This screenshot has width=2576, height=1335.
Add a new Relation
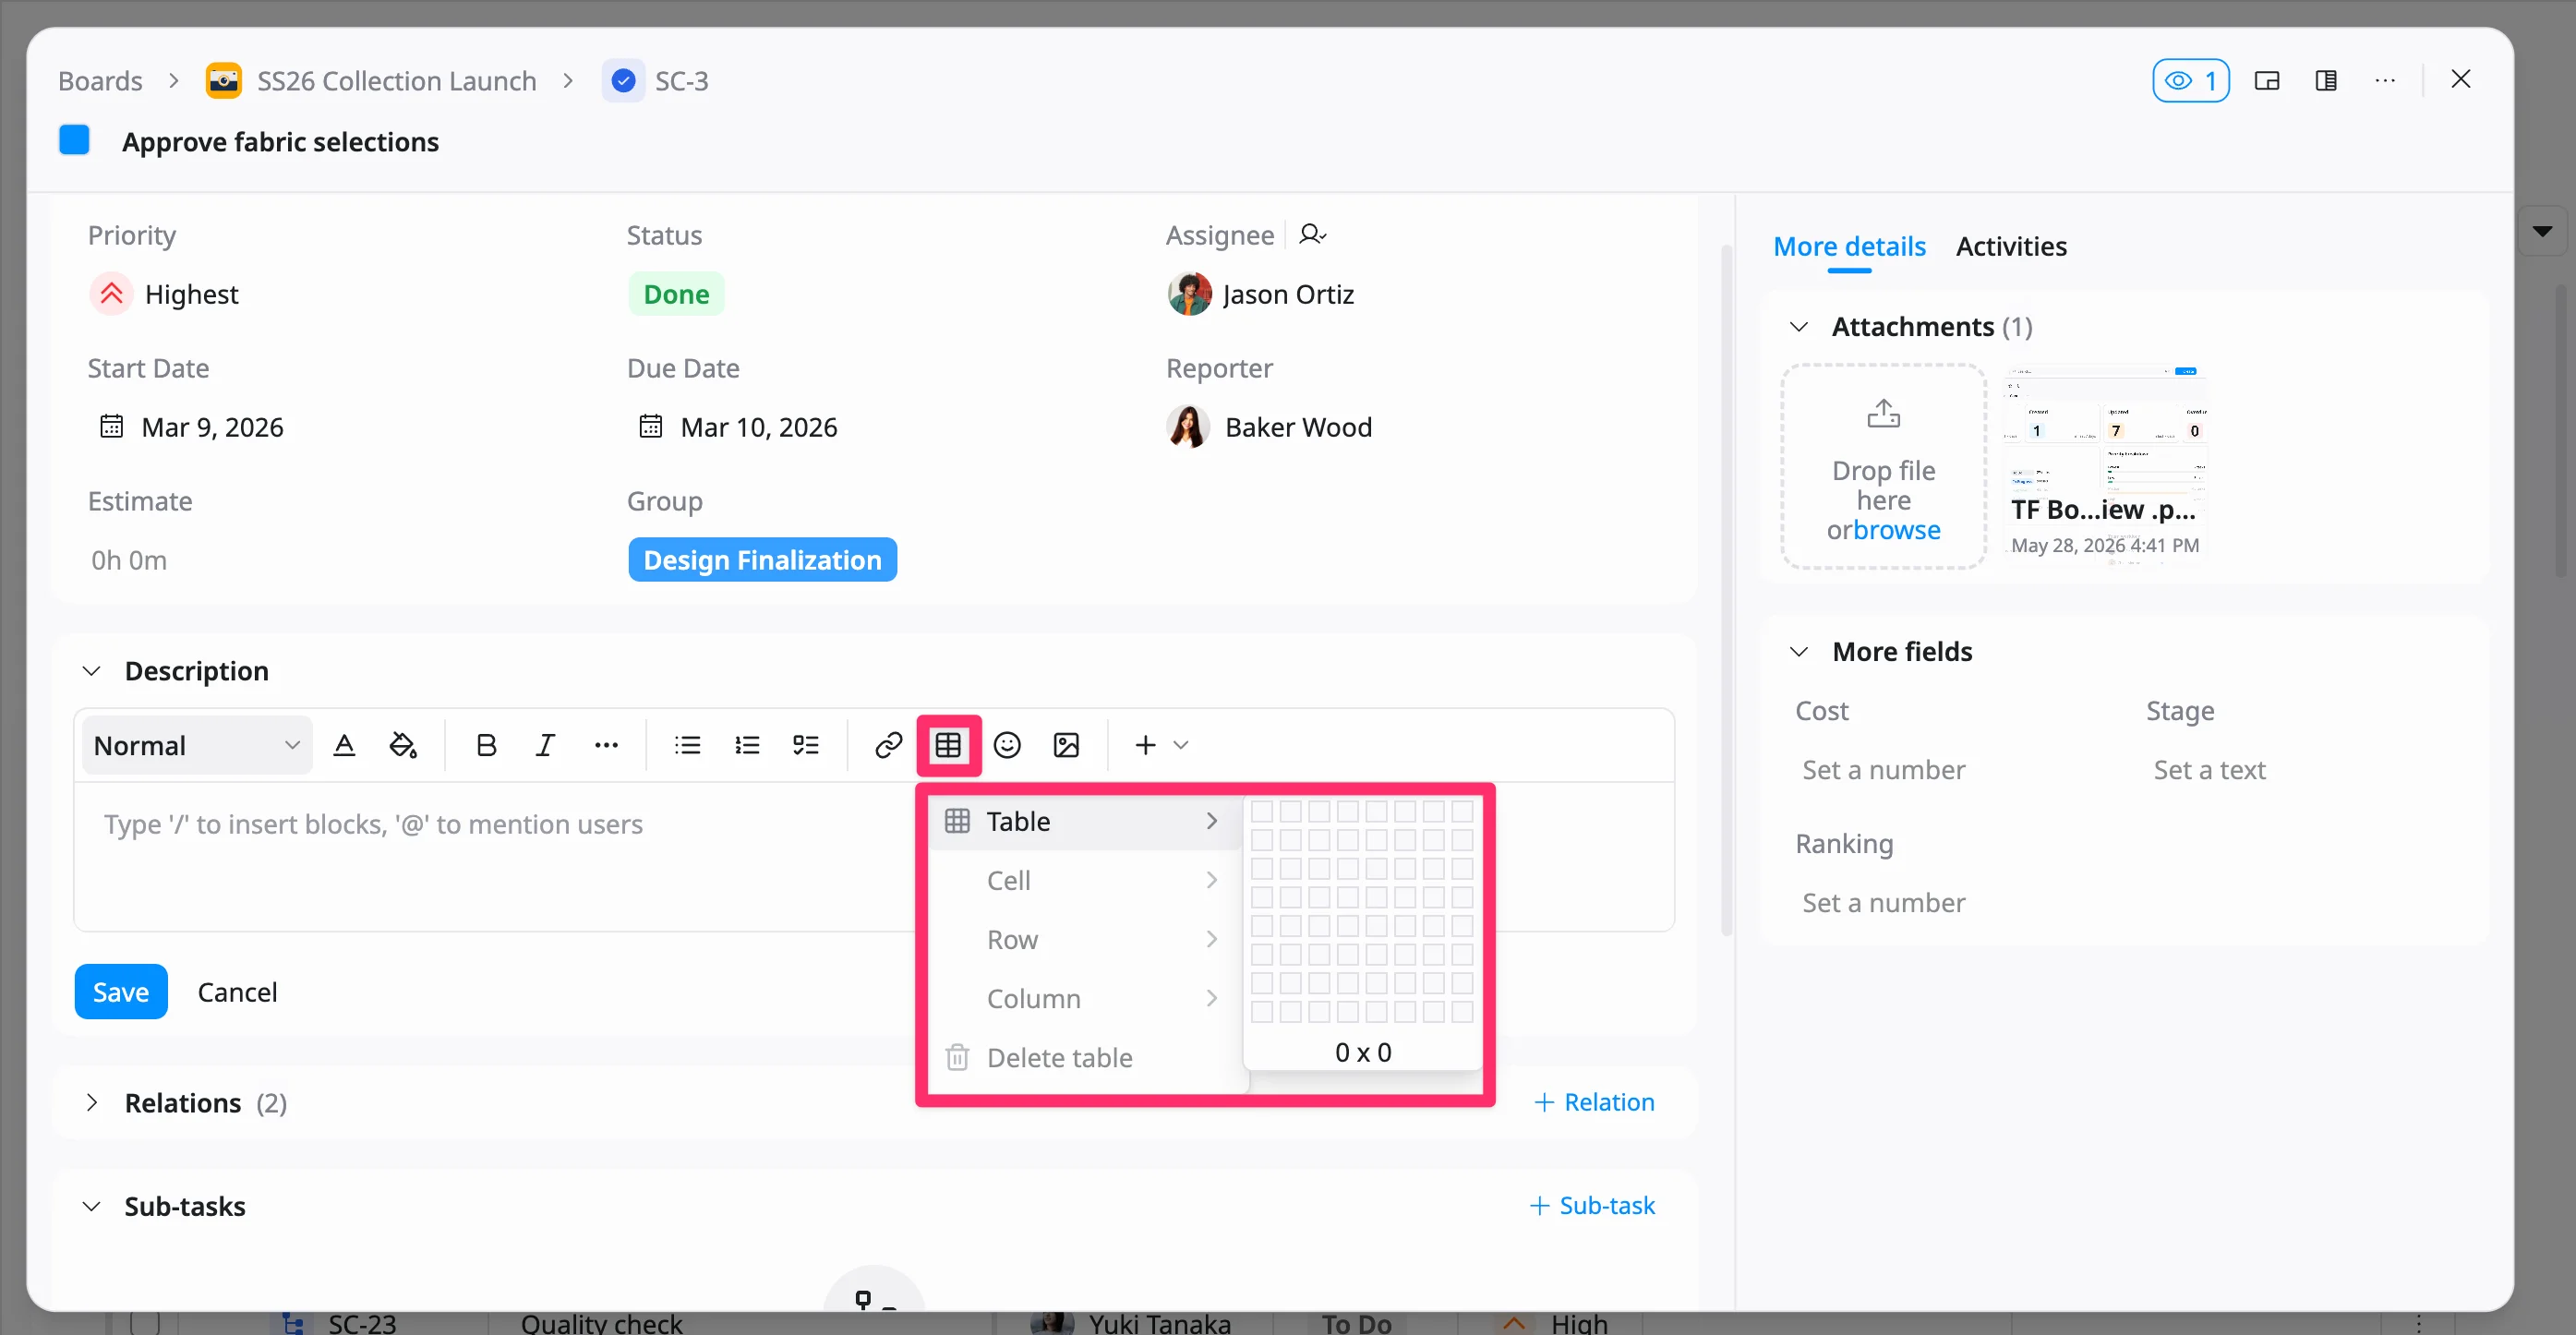point(1594,1102)
